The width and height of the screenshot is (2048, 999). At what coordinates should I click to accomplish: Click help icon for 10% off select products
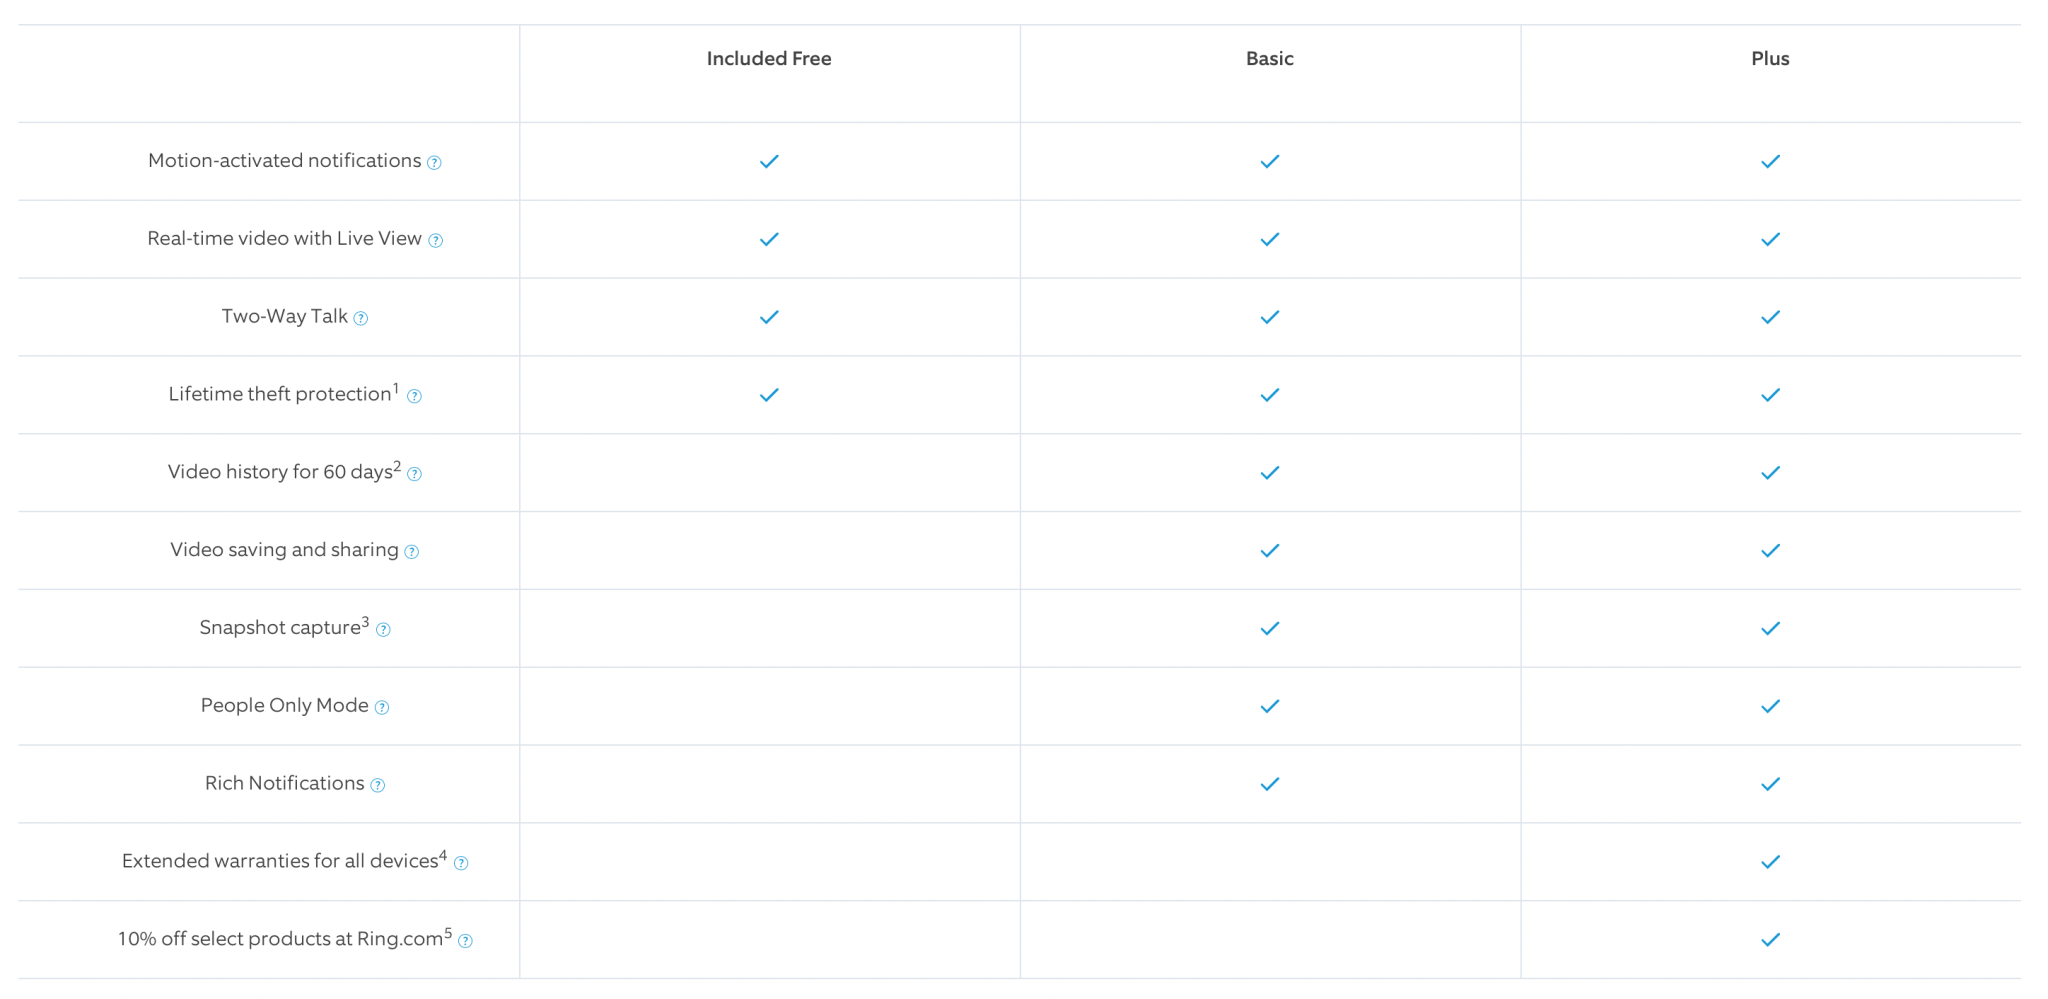(465, 941)
